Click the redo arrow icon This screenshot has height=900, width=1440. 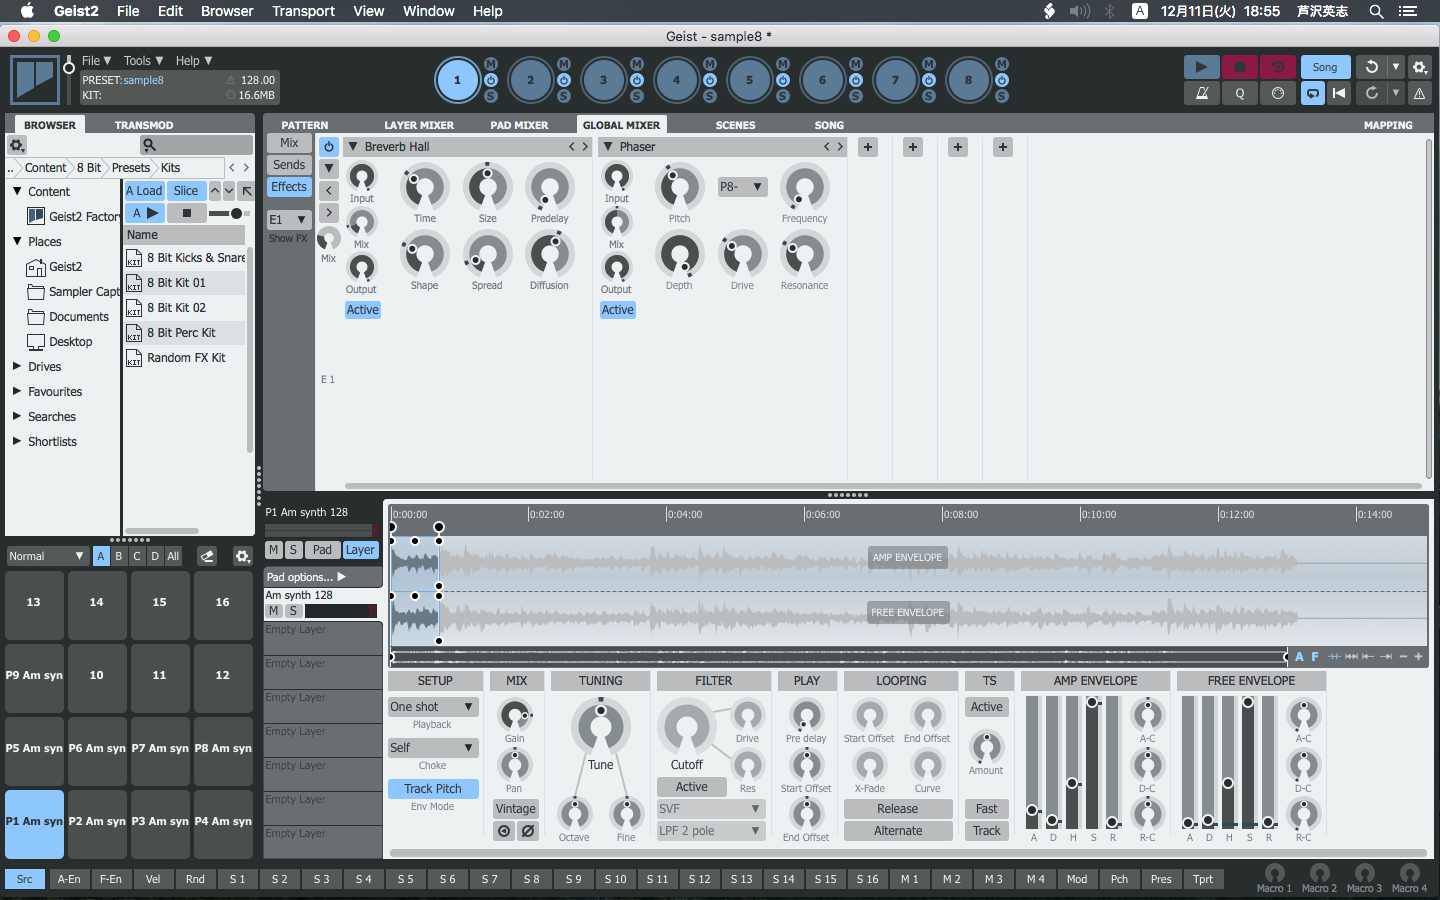pos(1372,93)
